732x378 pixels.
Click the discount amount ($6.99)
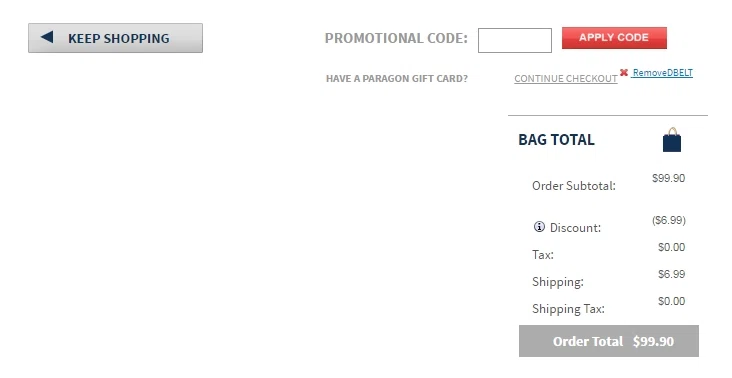tap(669, 220)
